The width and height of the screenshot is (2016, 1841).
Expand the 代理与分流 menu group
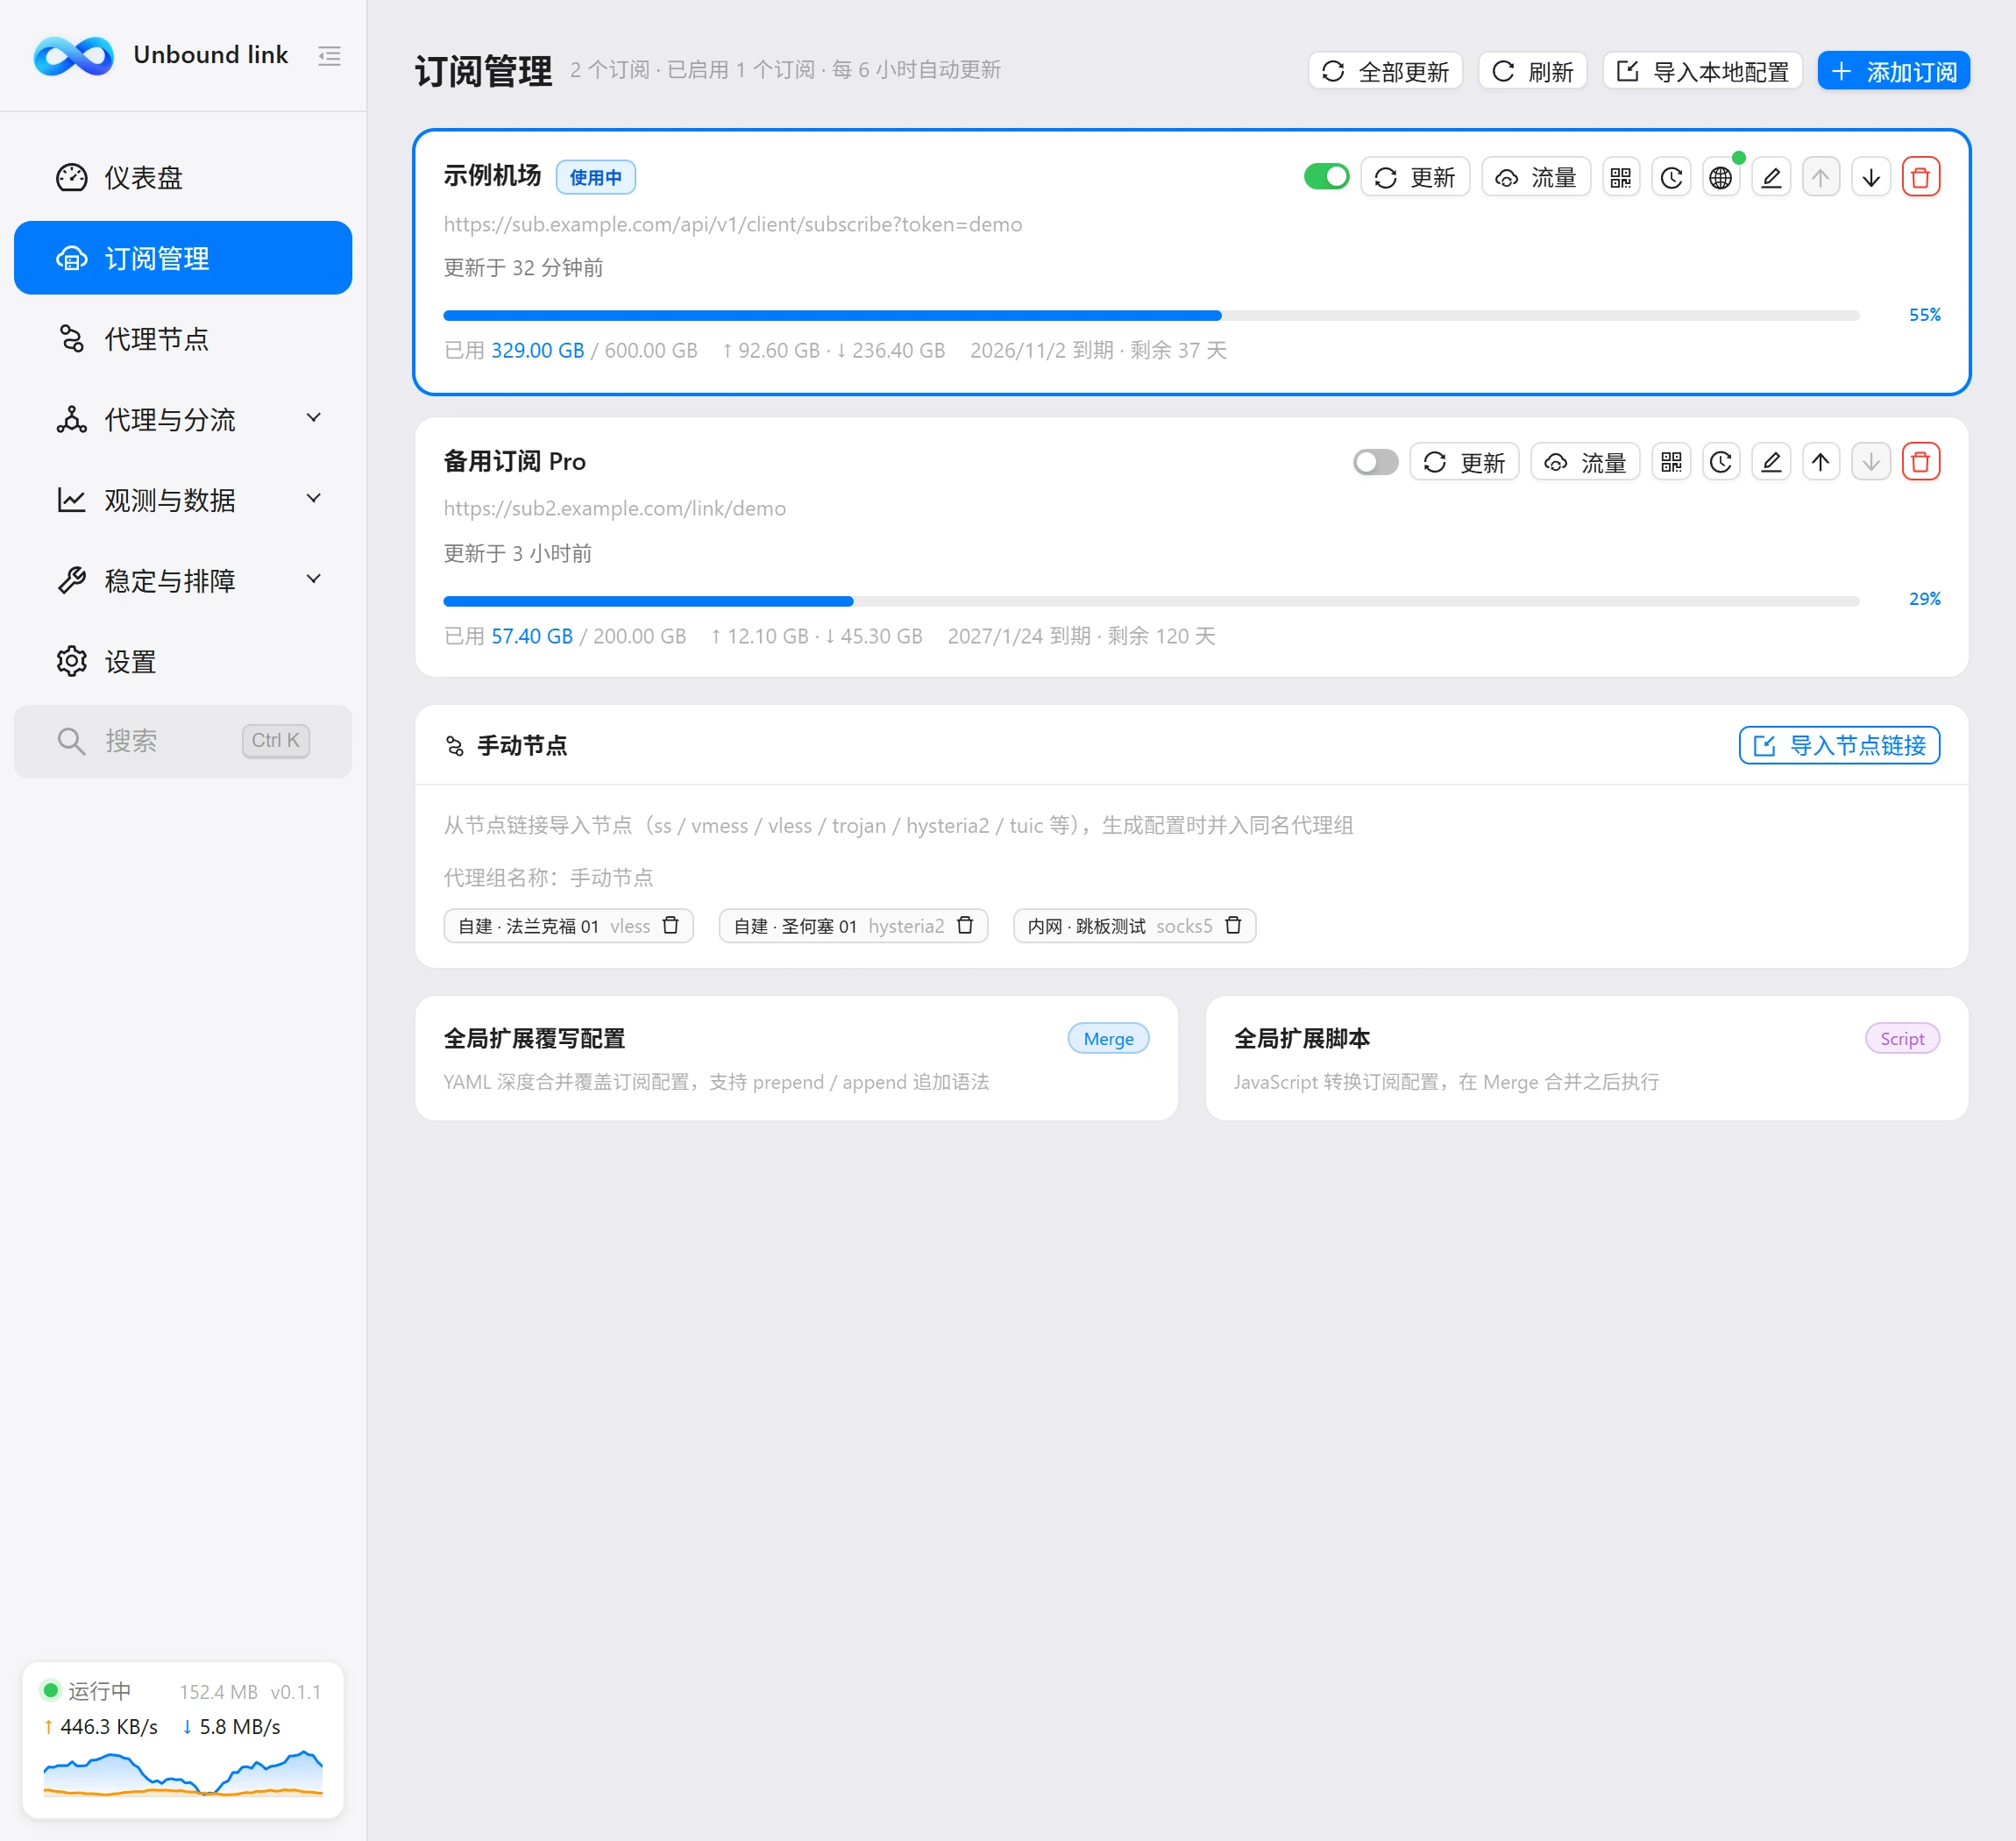coord(183,420)
